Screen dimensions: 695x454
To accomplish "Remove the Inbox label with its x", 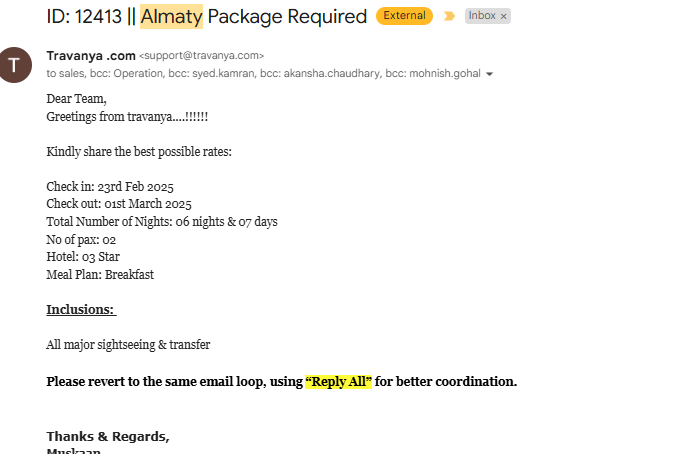I will [503, 16].
